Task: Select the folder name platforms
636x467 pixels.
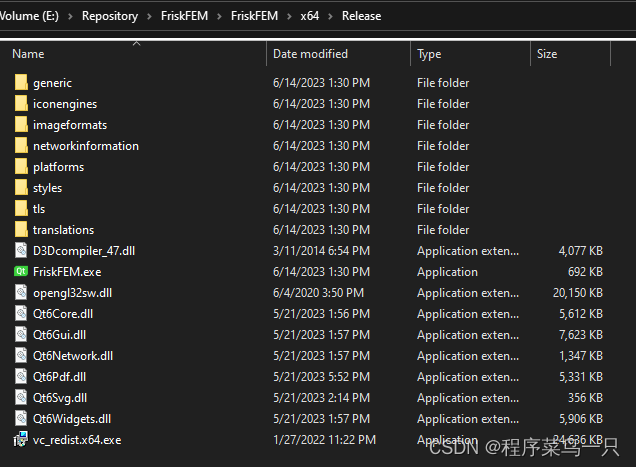Action: click(x=59, y=167)
